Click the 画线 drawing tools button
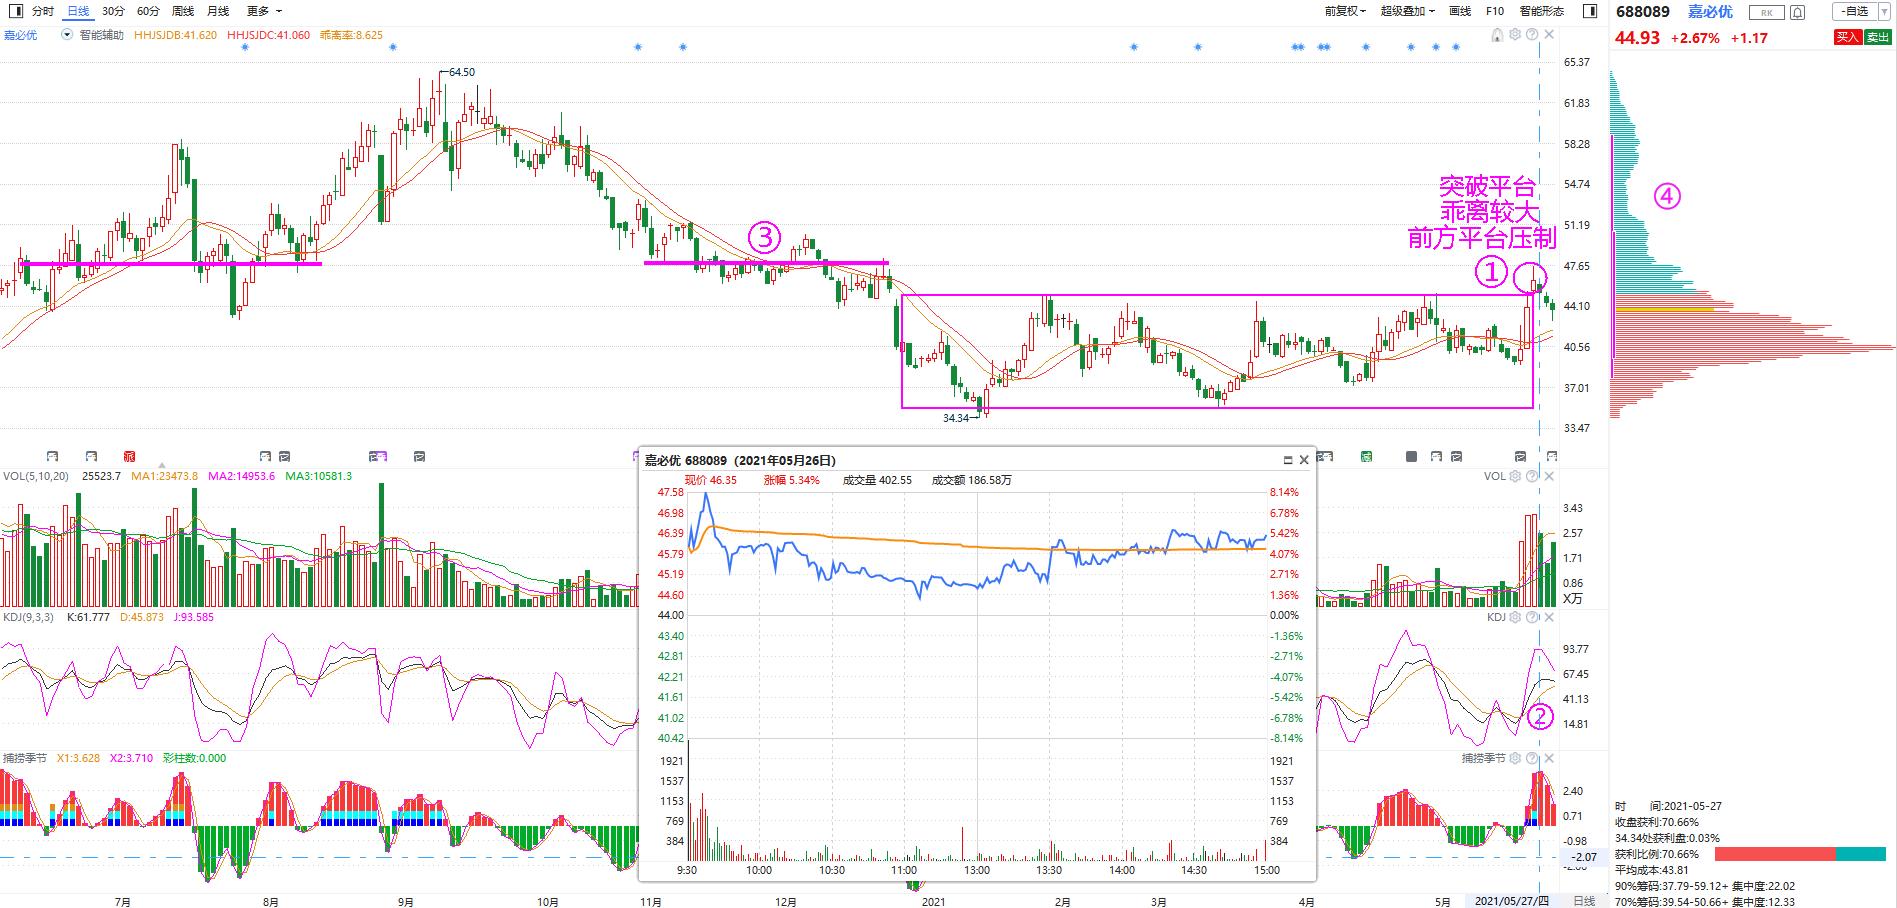The image size is (1897, 908). coord(1460,11)
